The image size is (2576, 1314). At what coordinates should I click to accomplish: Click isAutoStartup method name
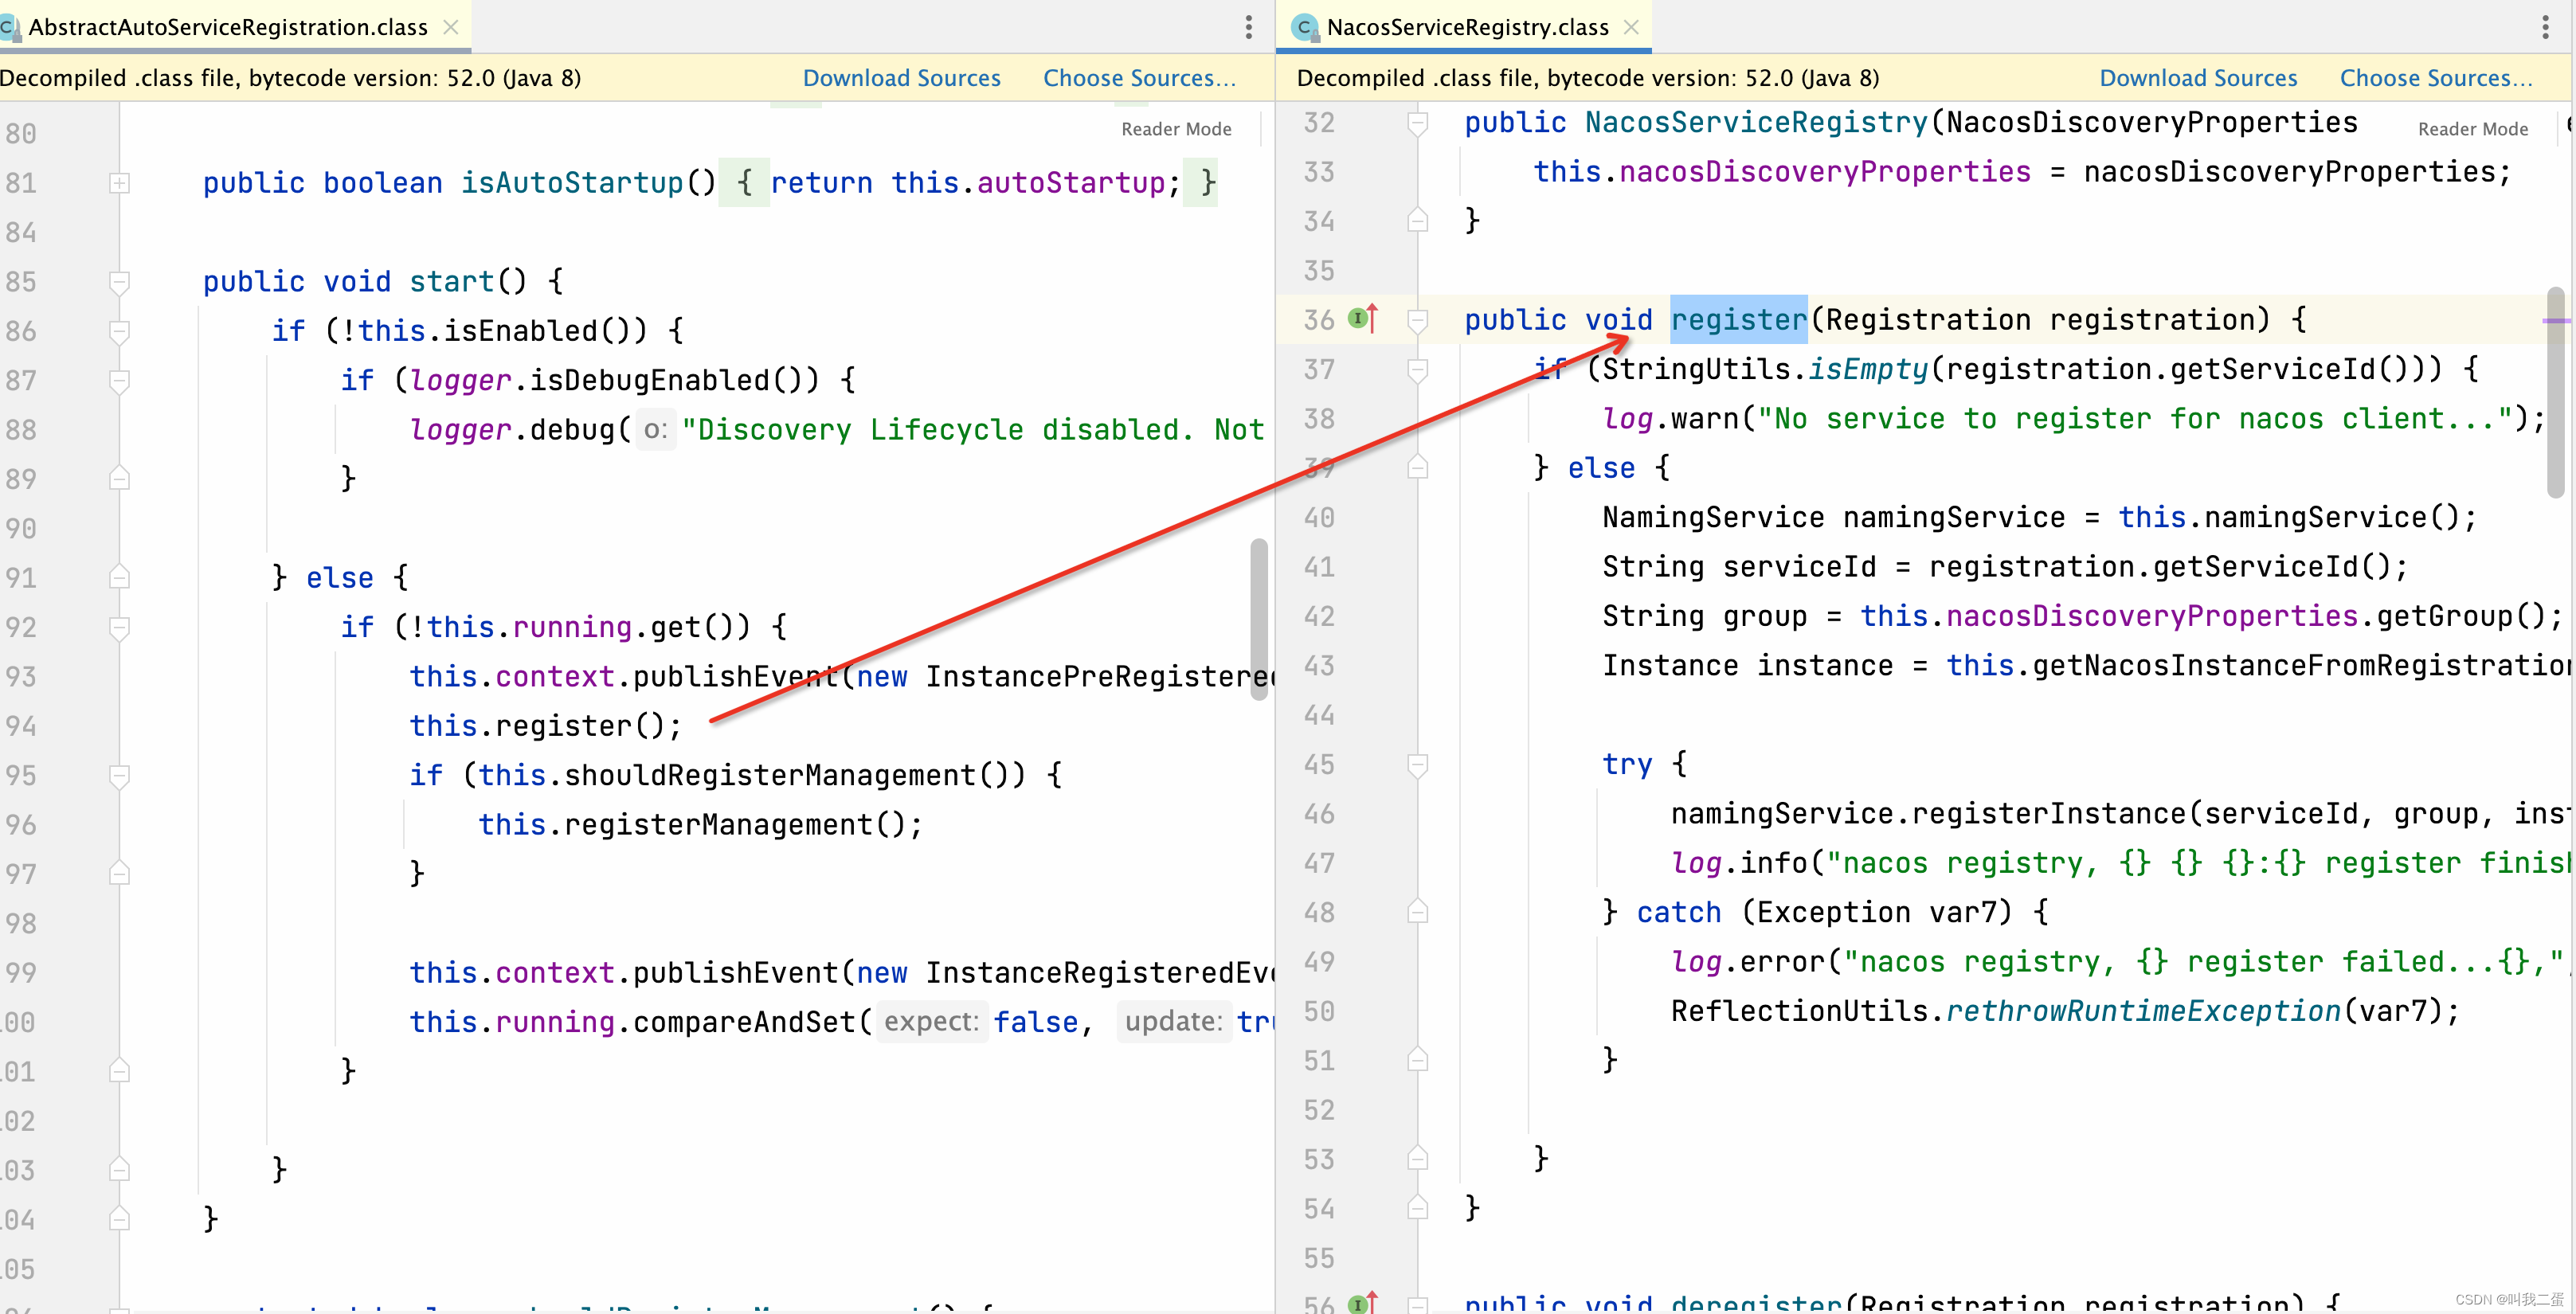[x=571, y=183]
